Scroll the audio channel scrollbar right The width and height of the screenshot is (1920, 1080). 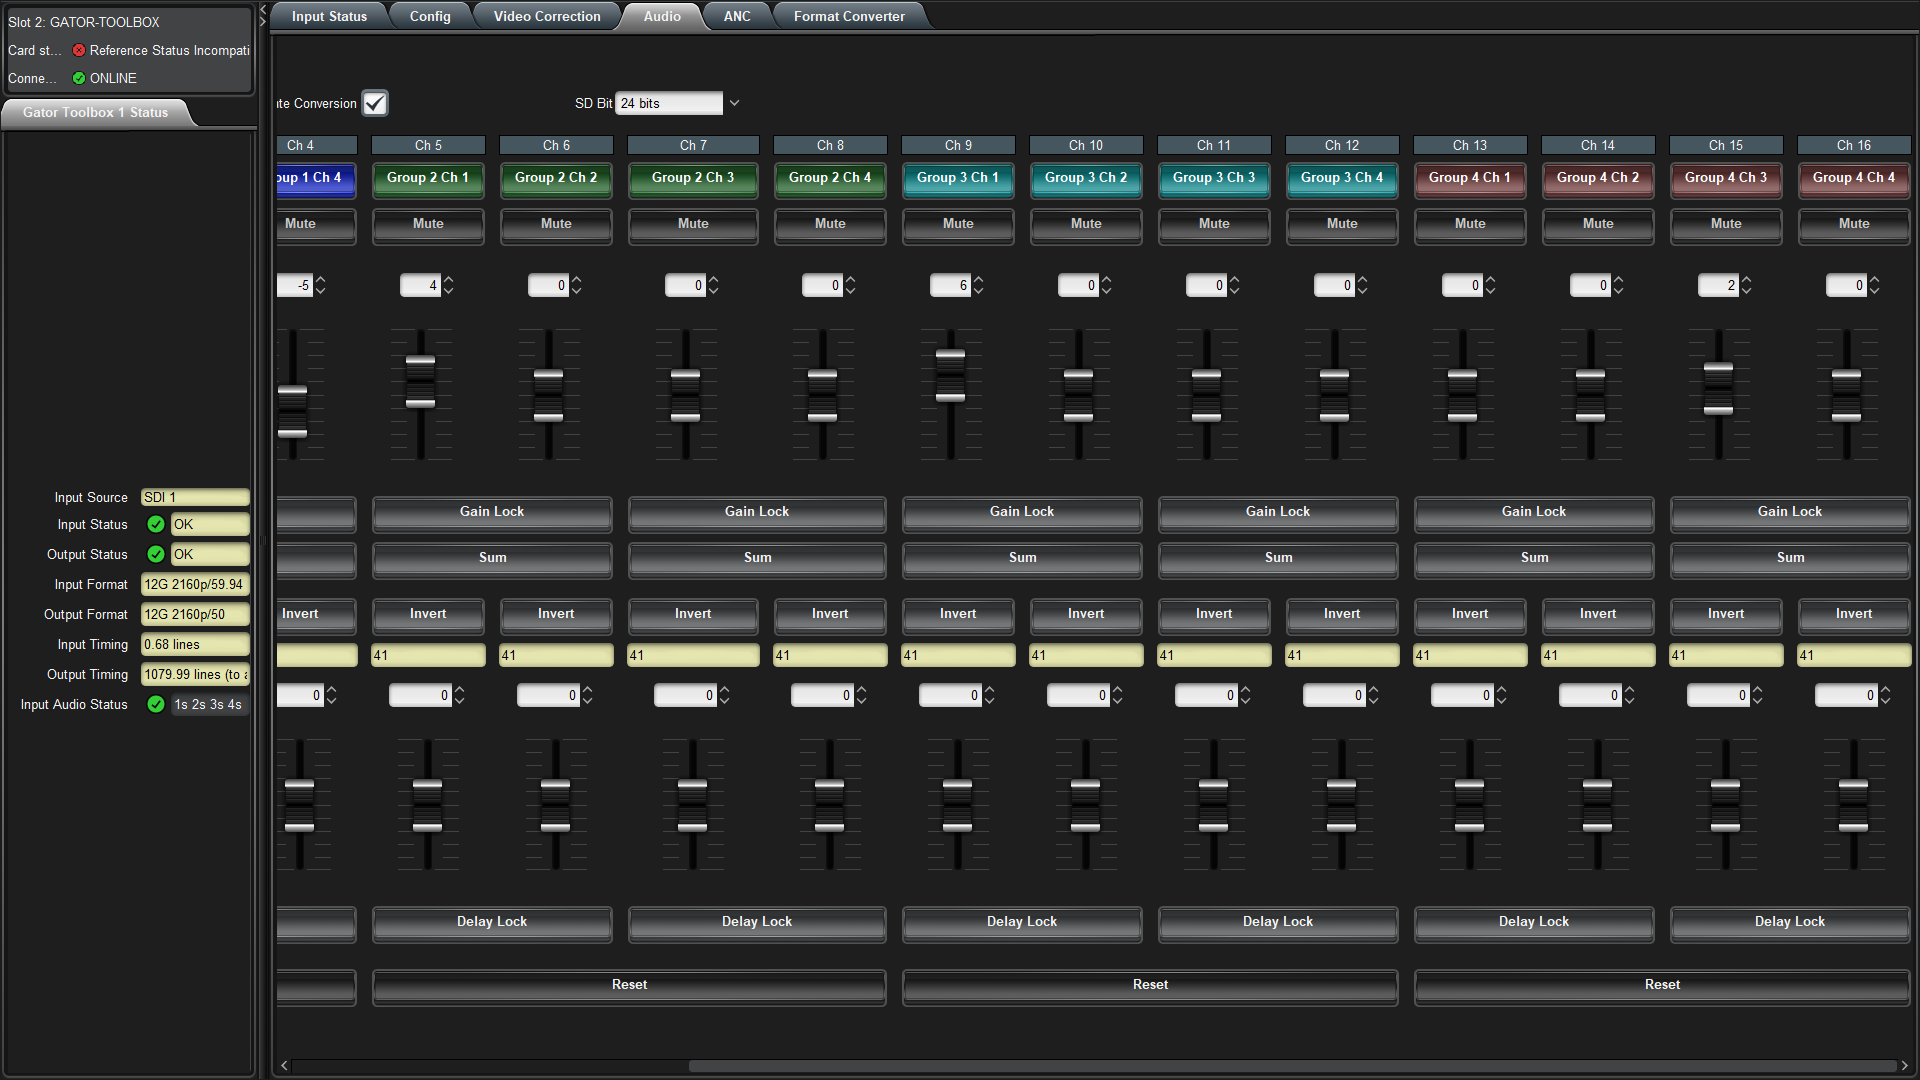click(1908, 1065)
